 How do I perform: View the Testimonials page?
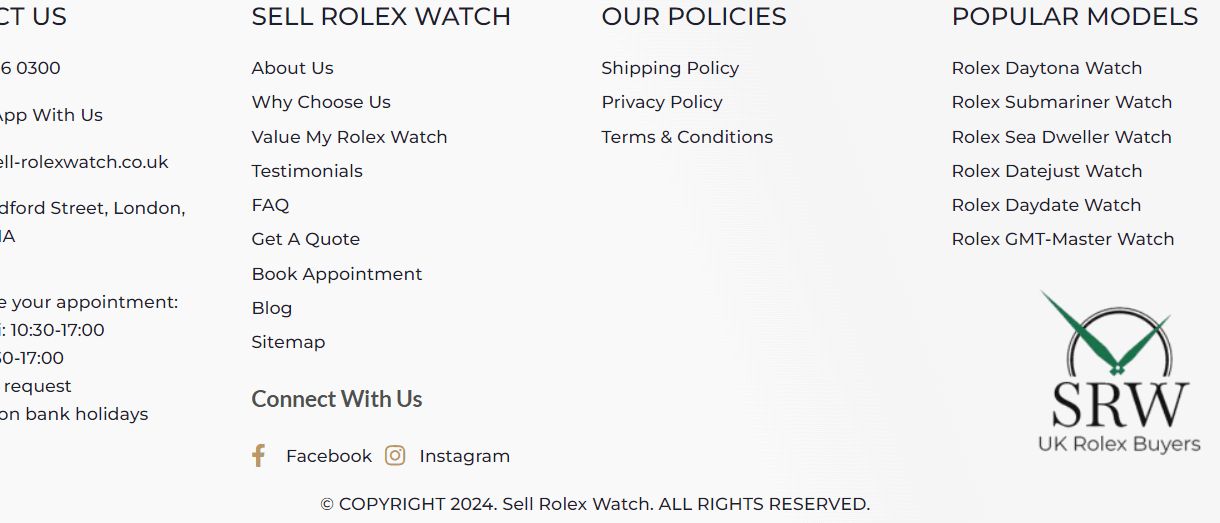click(x=307, y=171)
